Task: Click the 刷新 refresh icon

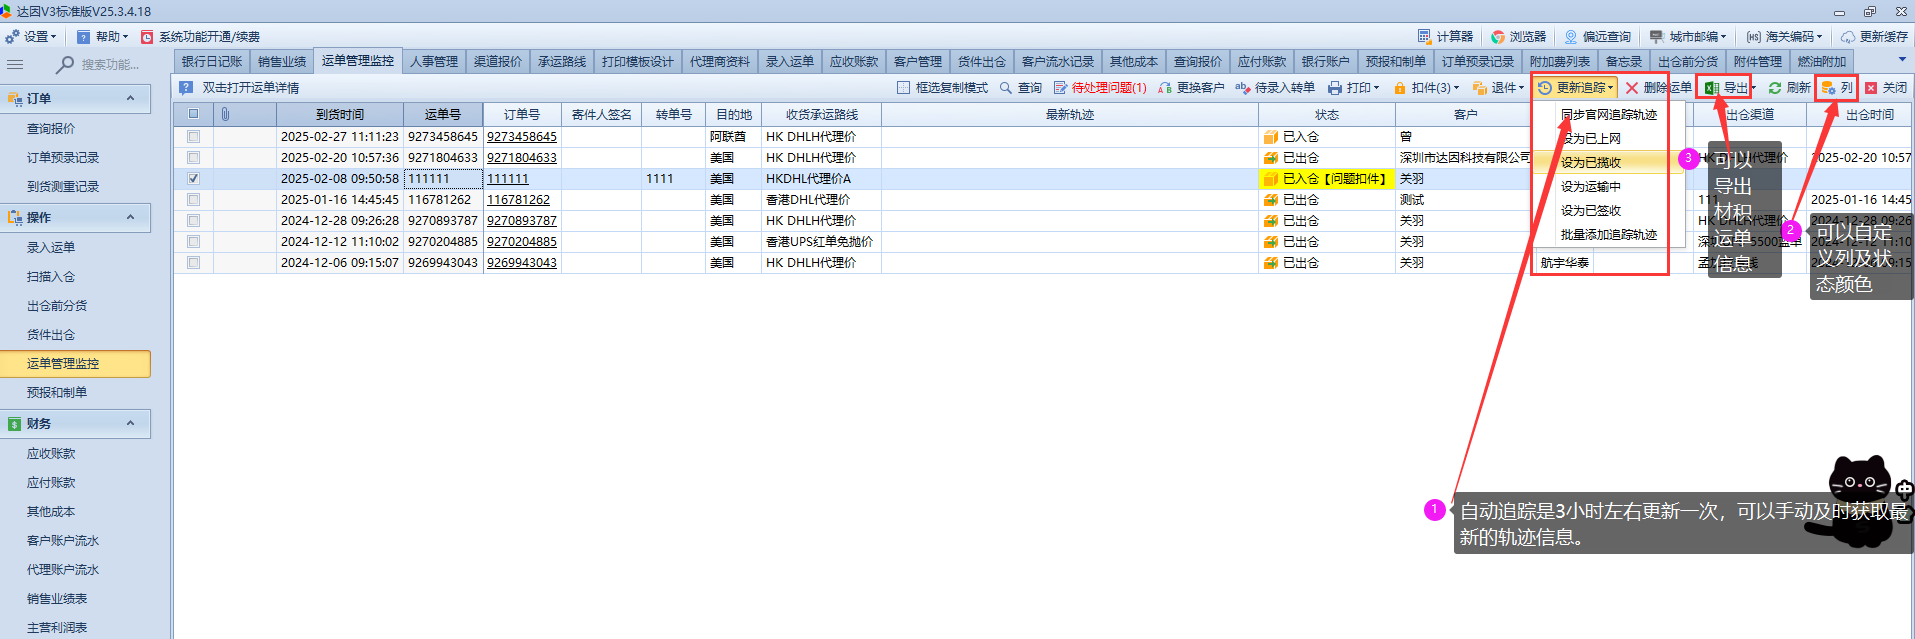Action: click(x=1775, y=88)
